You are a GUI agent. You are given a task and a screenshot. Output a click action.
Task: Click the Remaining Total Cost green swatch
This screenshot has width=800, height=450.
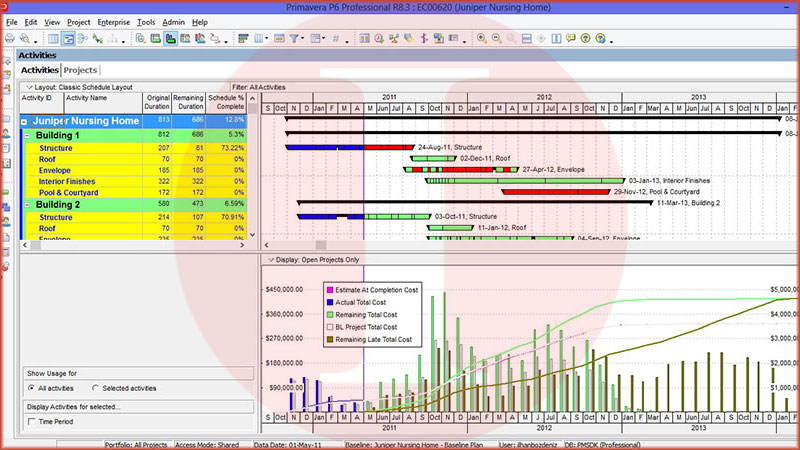[330, 315]
